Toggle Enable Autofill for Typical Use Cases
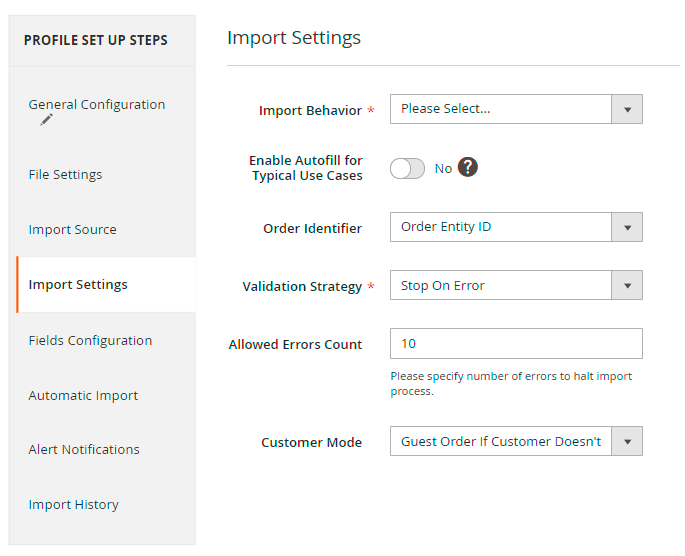This screenshot has width=685, height=556. click(x=407, y=169)
